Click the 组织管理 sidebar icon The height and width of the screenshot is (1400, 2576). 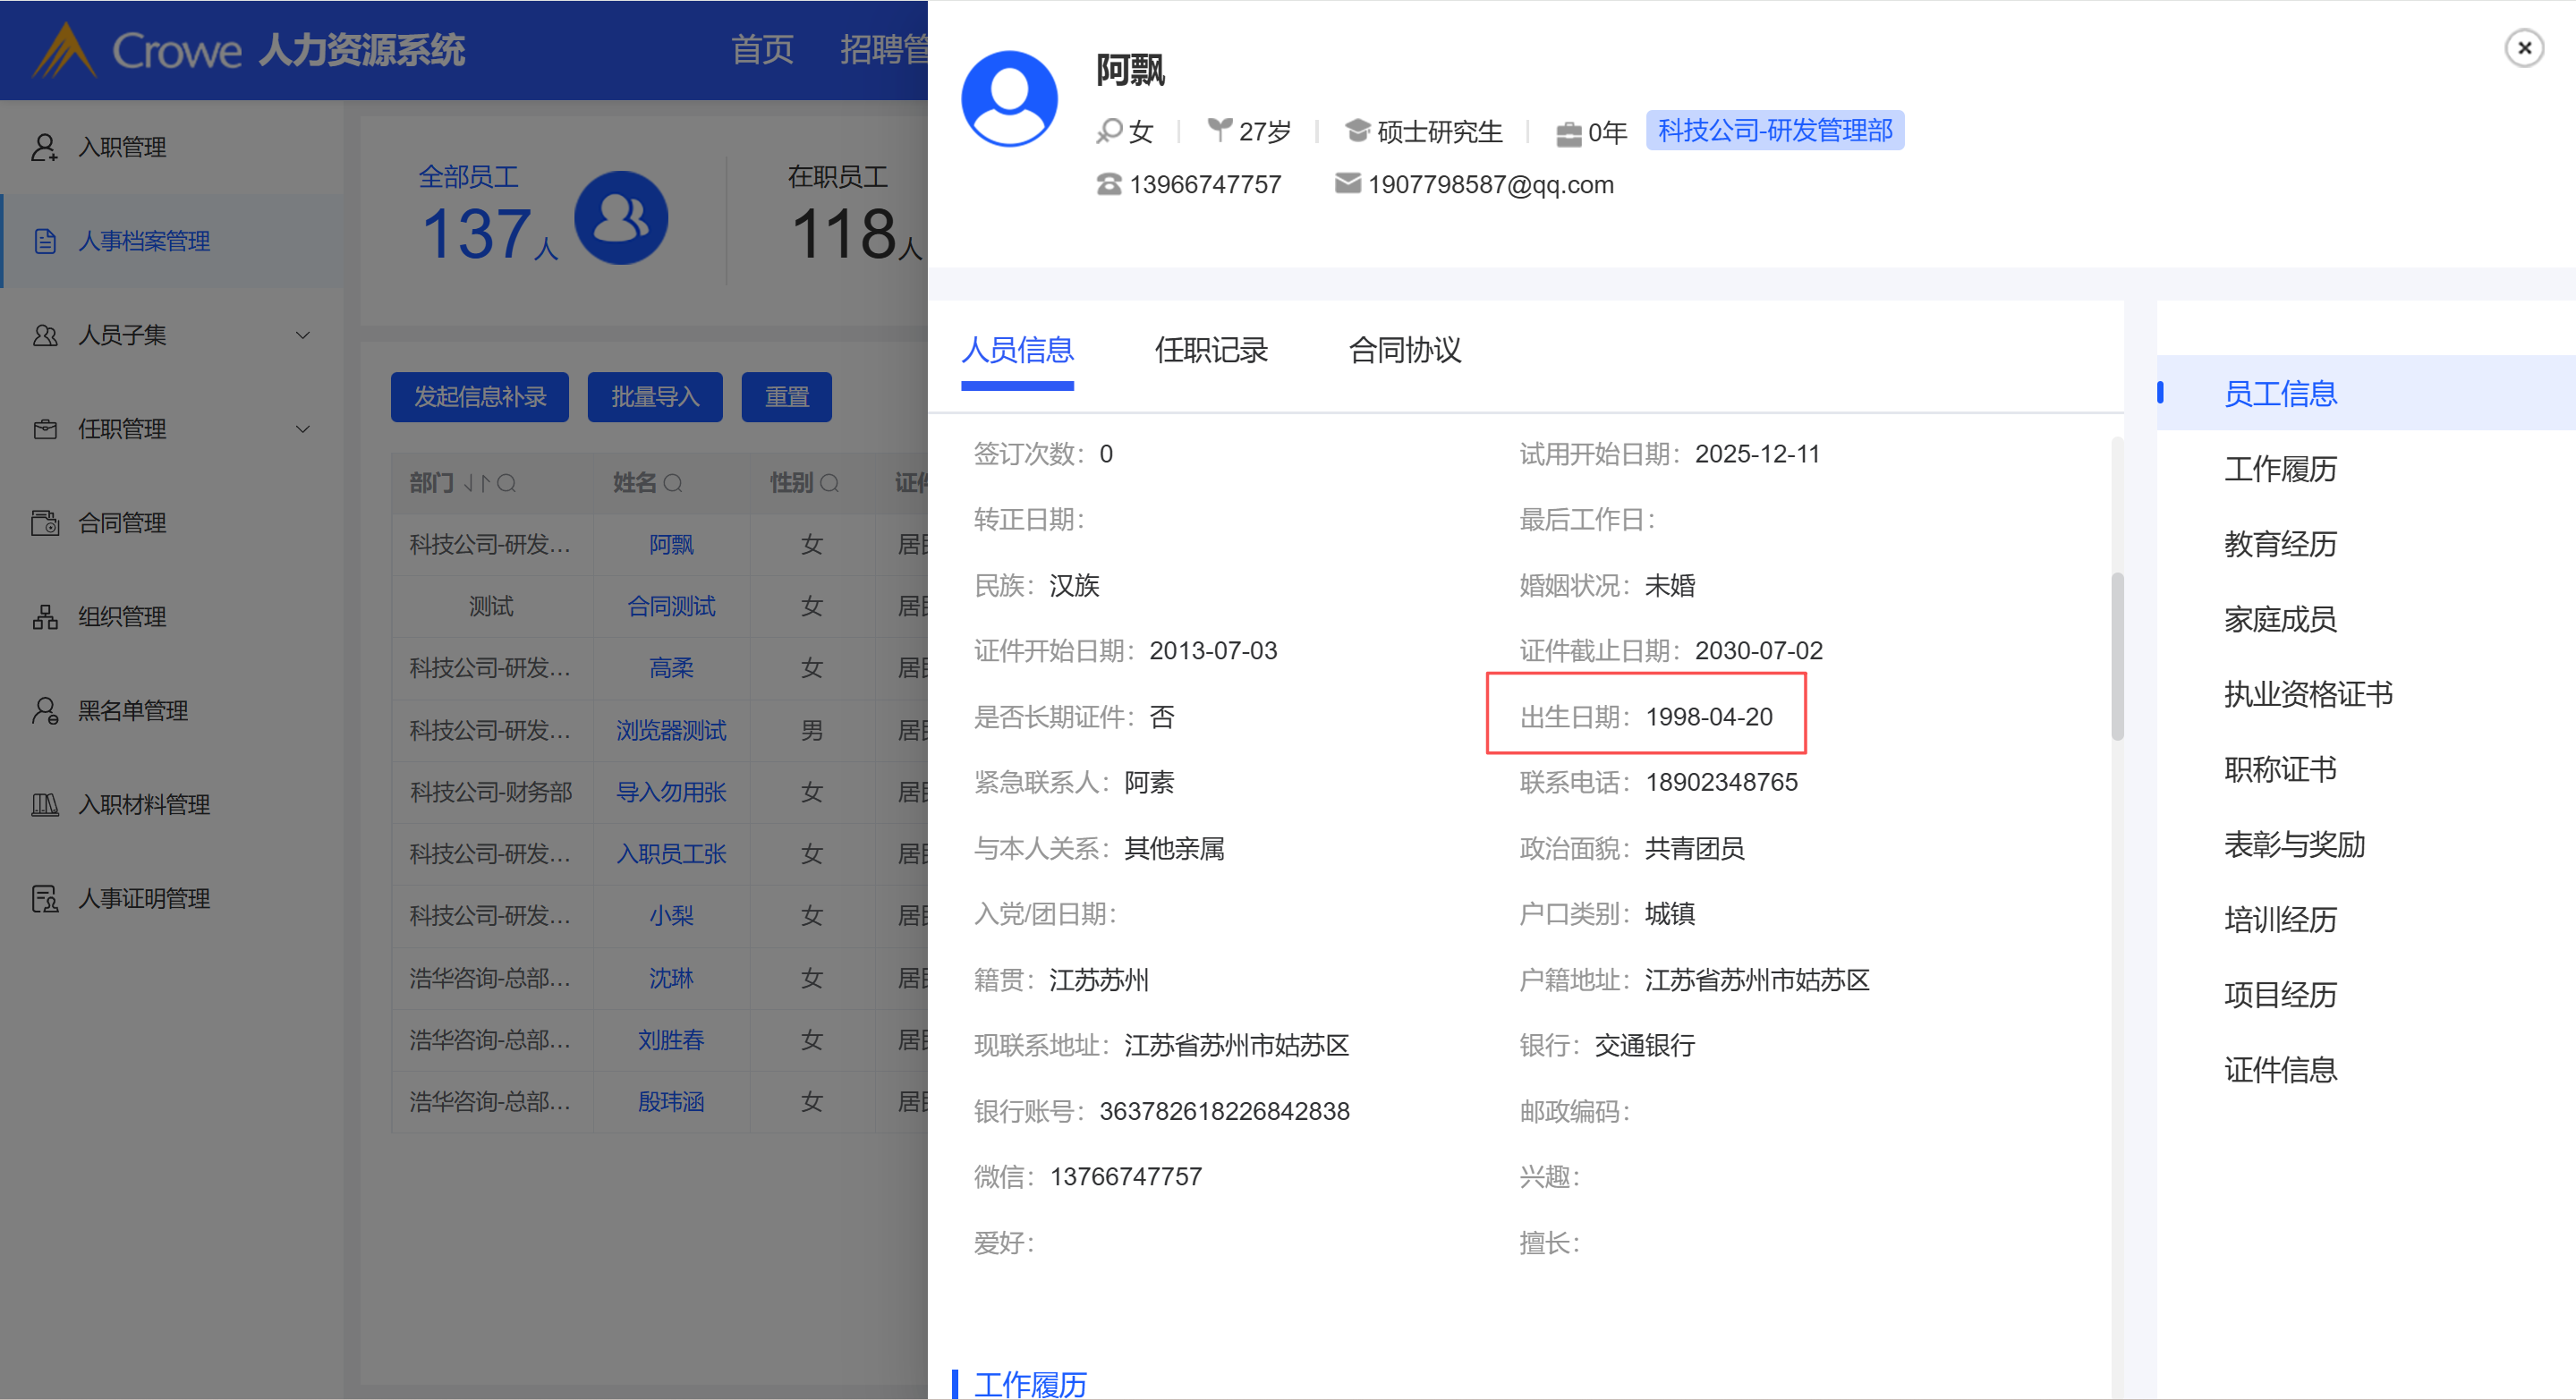tap(44, 617)
